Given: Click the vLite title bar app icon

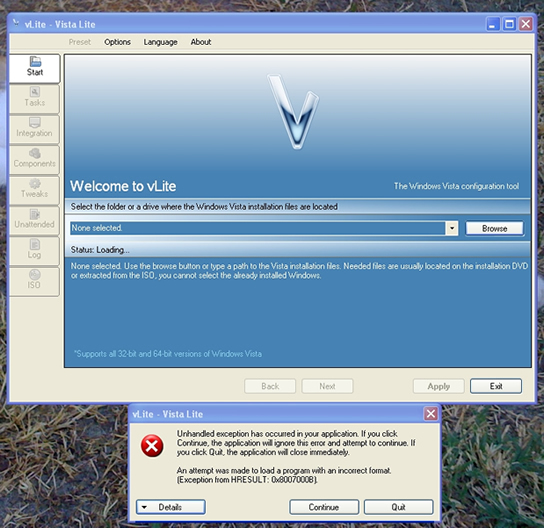Looking at the screenshot, I should [16, 24].
